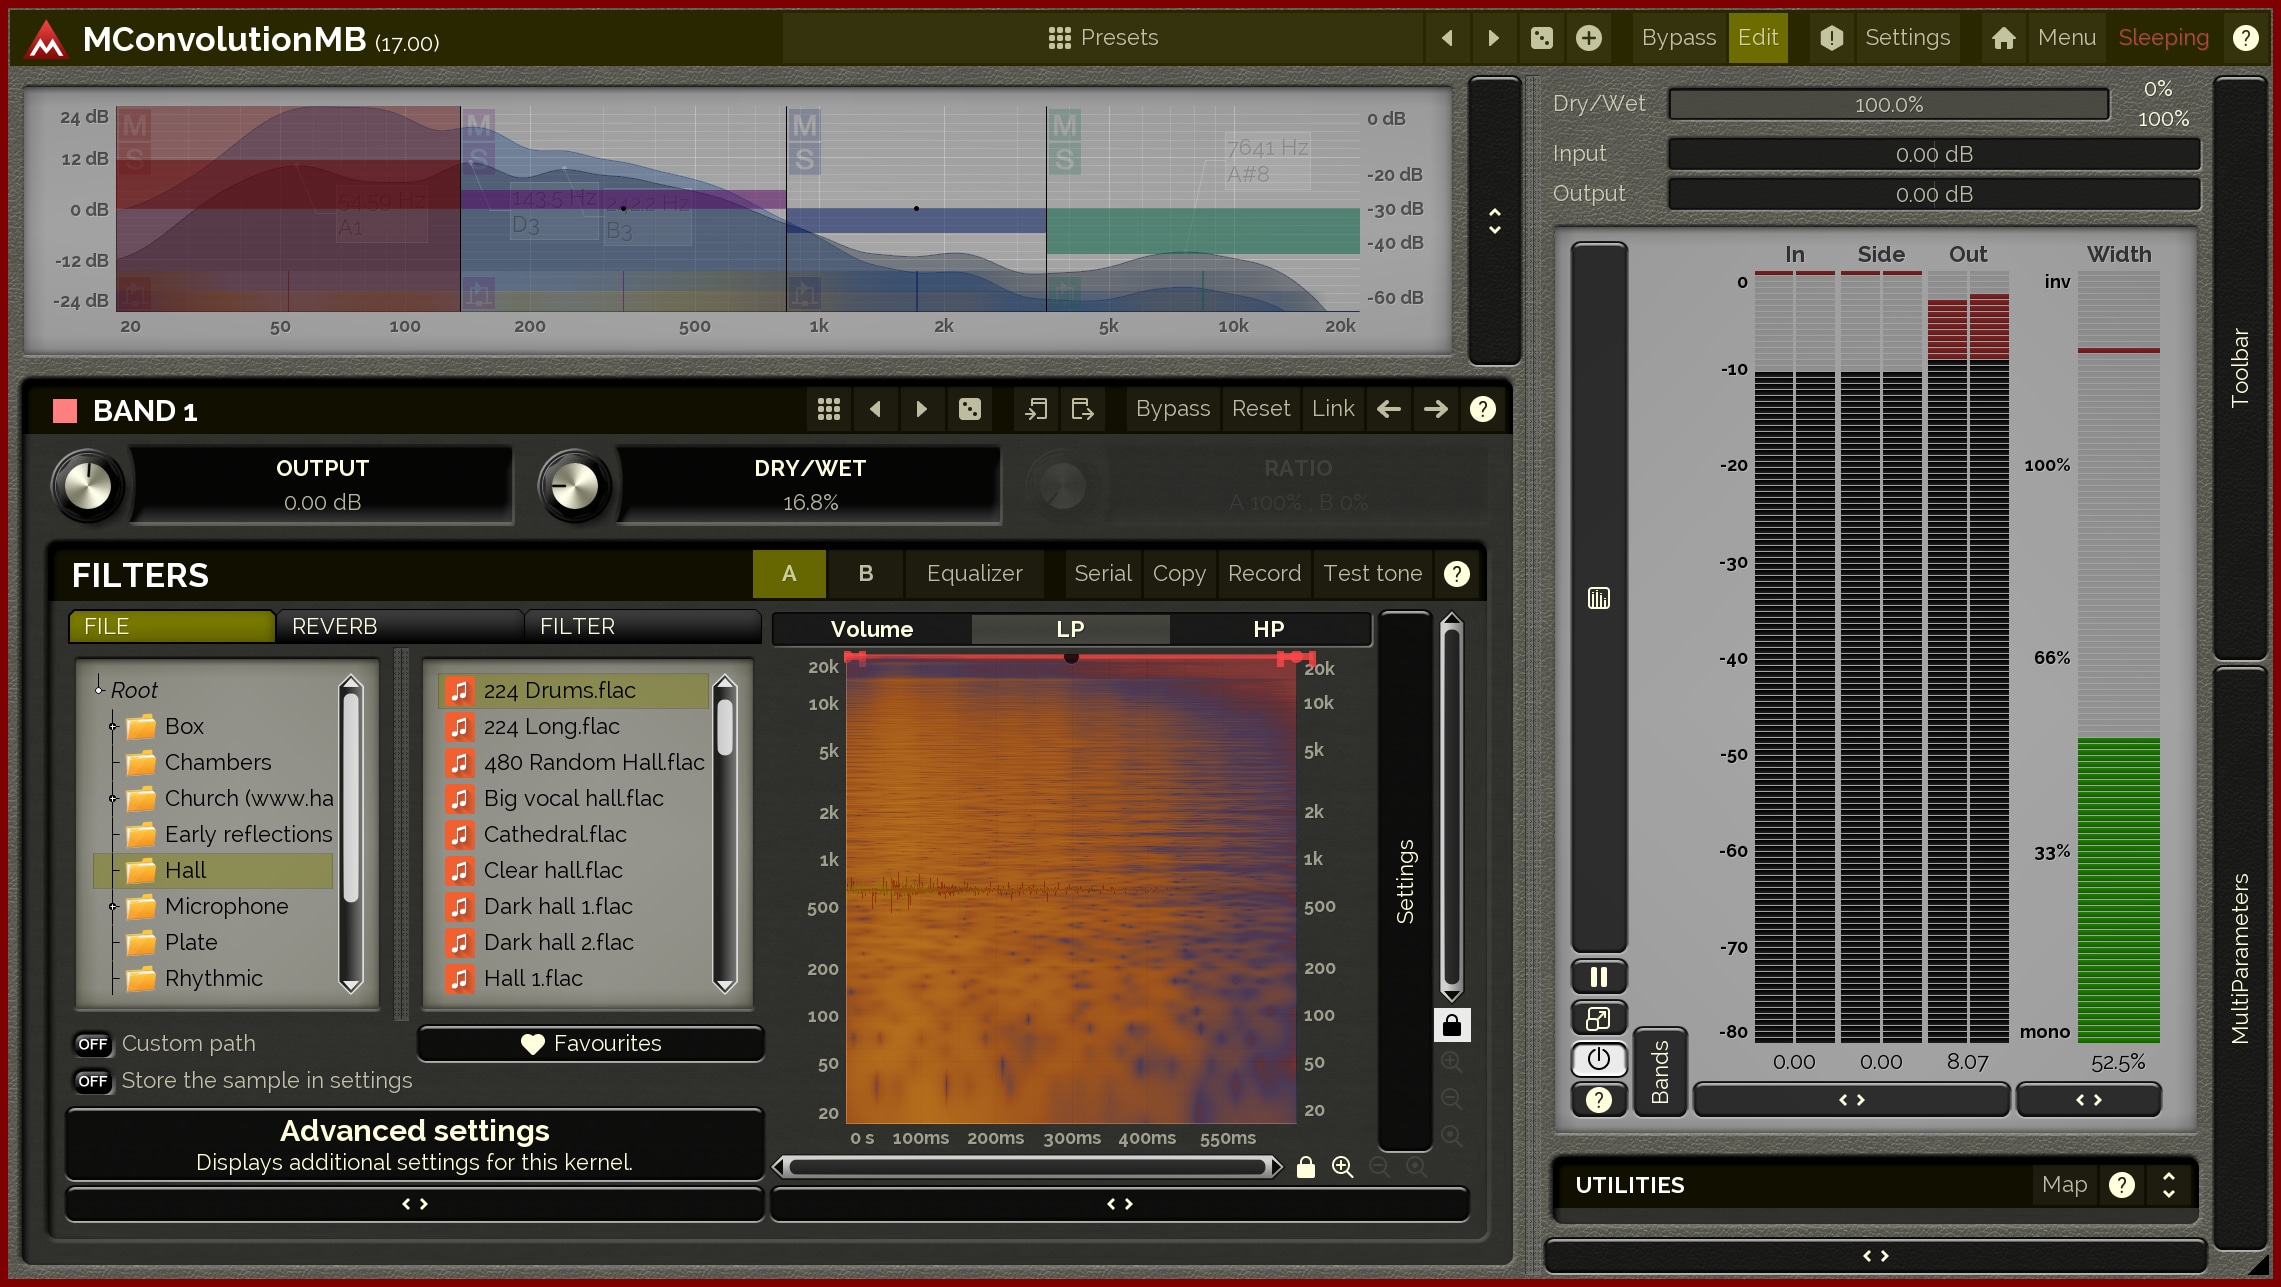Open Advanced settings for kernel
The width and height of the screenshot is (2281, 1287).
[414, 1144]
